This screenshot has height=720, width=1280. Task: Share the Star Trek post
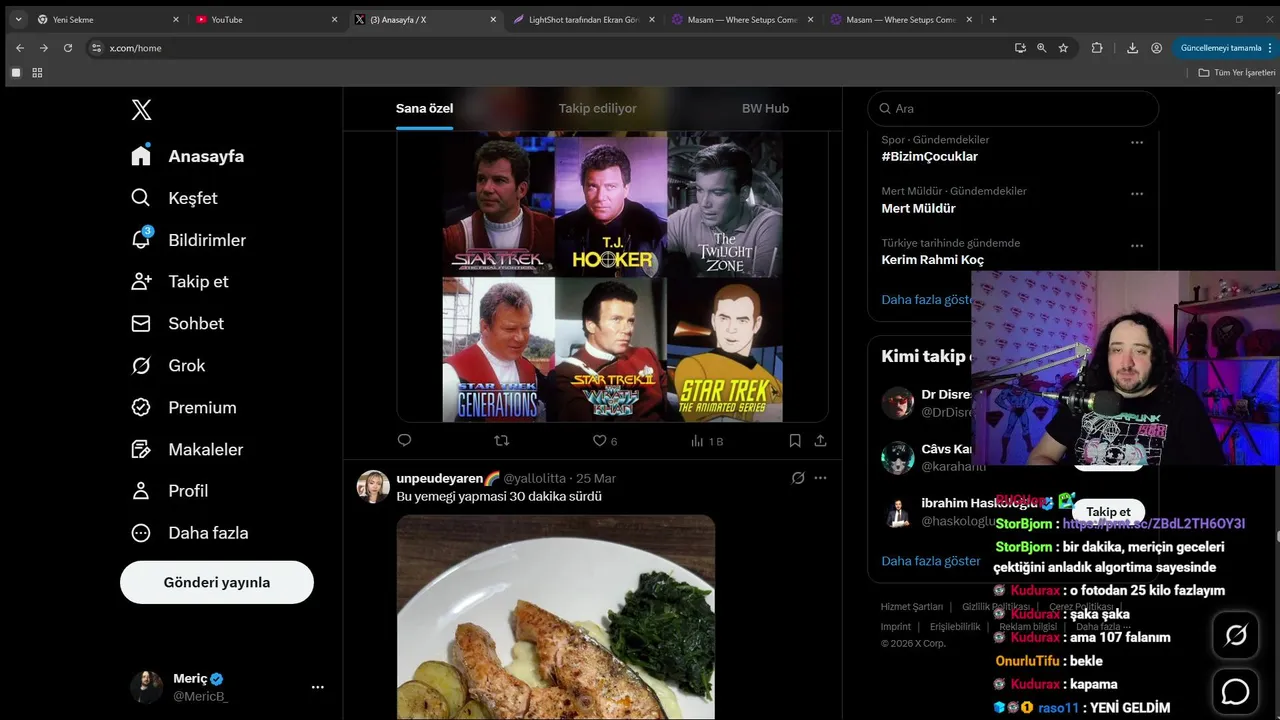tap(821, 440)
